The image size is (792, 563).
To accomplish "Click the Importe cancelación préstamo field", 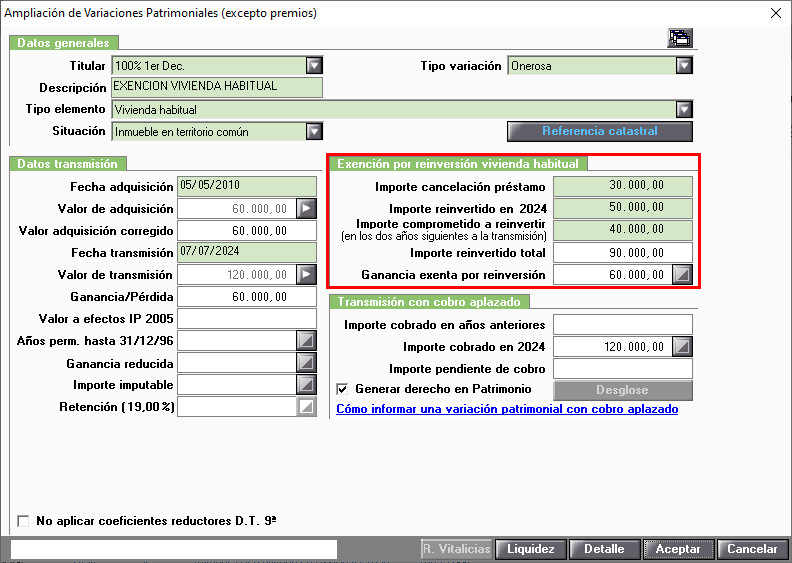I will (623, 186).
